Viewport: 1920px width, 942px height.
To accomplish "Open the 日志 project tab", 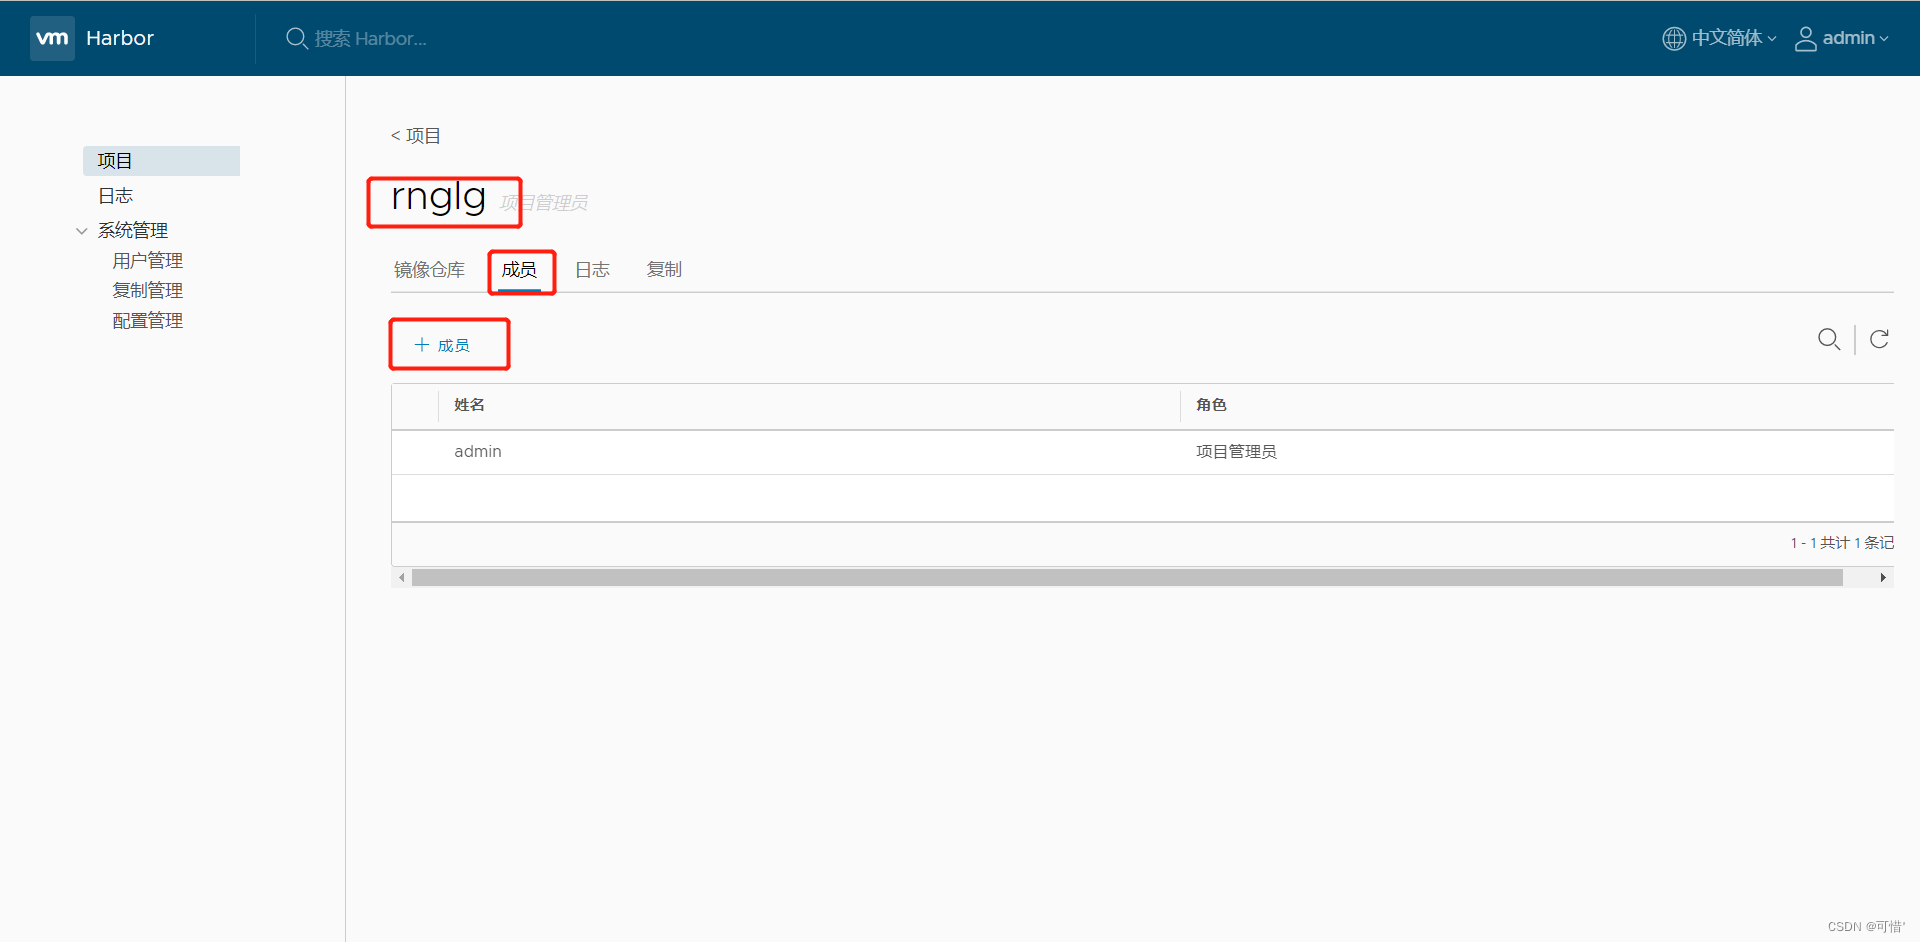I will [x=592, y=269].
